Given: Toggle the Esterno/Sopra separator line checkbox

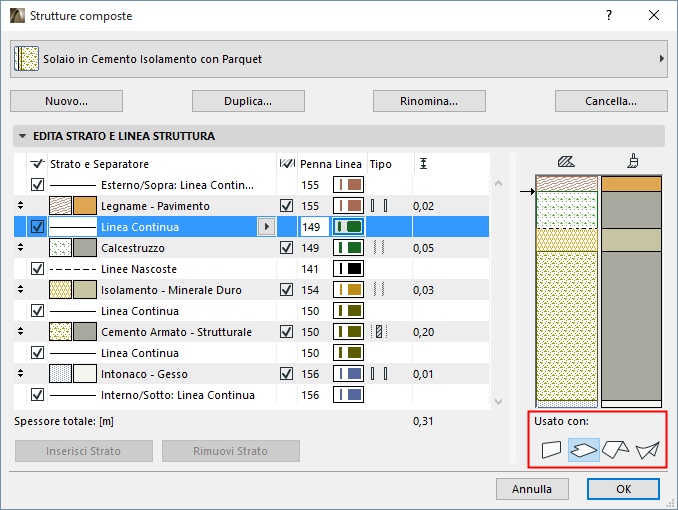Looking at the screenshot, I should click(38, 185).
